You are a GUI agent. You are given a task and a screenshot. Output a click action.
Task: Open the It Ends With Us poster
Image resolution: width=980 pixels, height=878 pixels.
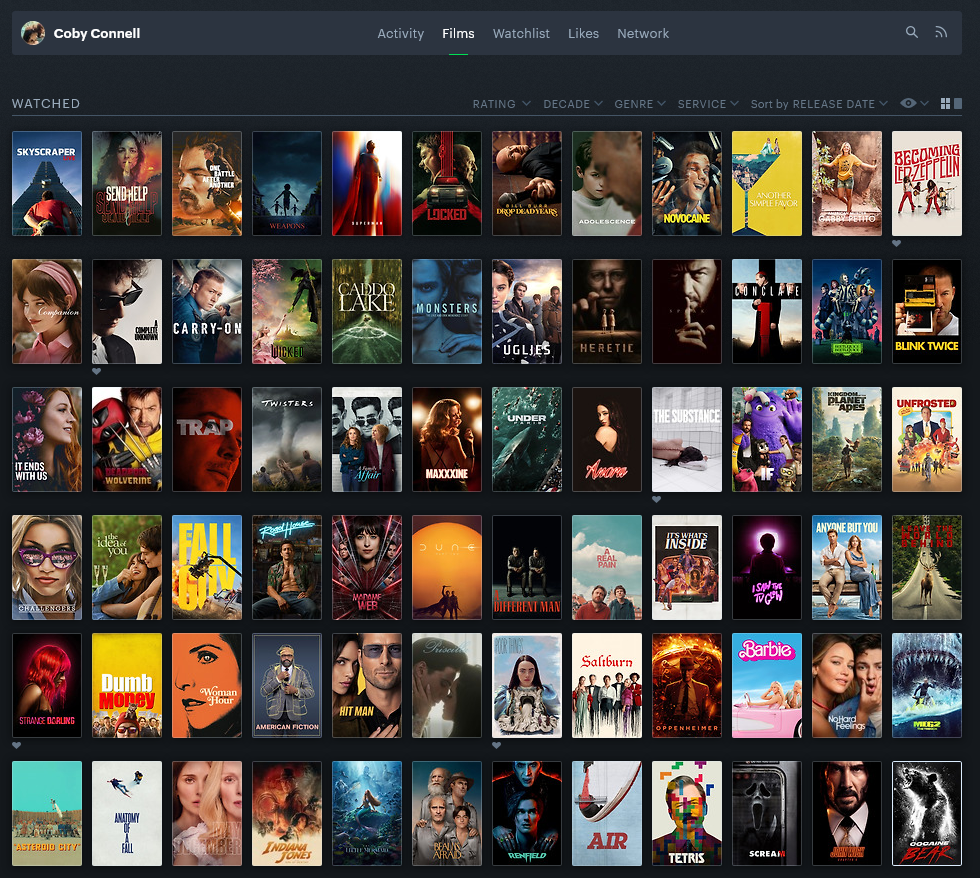point(47,439)
